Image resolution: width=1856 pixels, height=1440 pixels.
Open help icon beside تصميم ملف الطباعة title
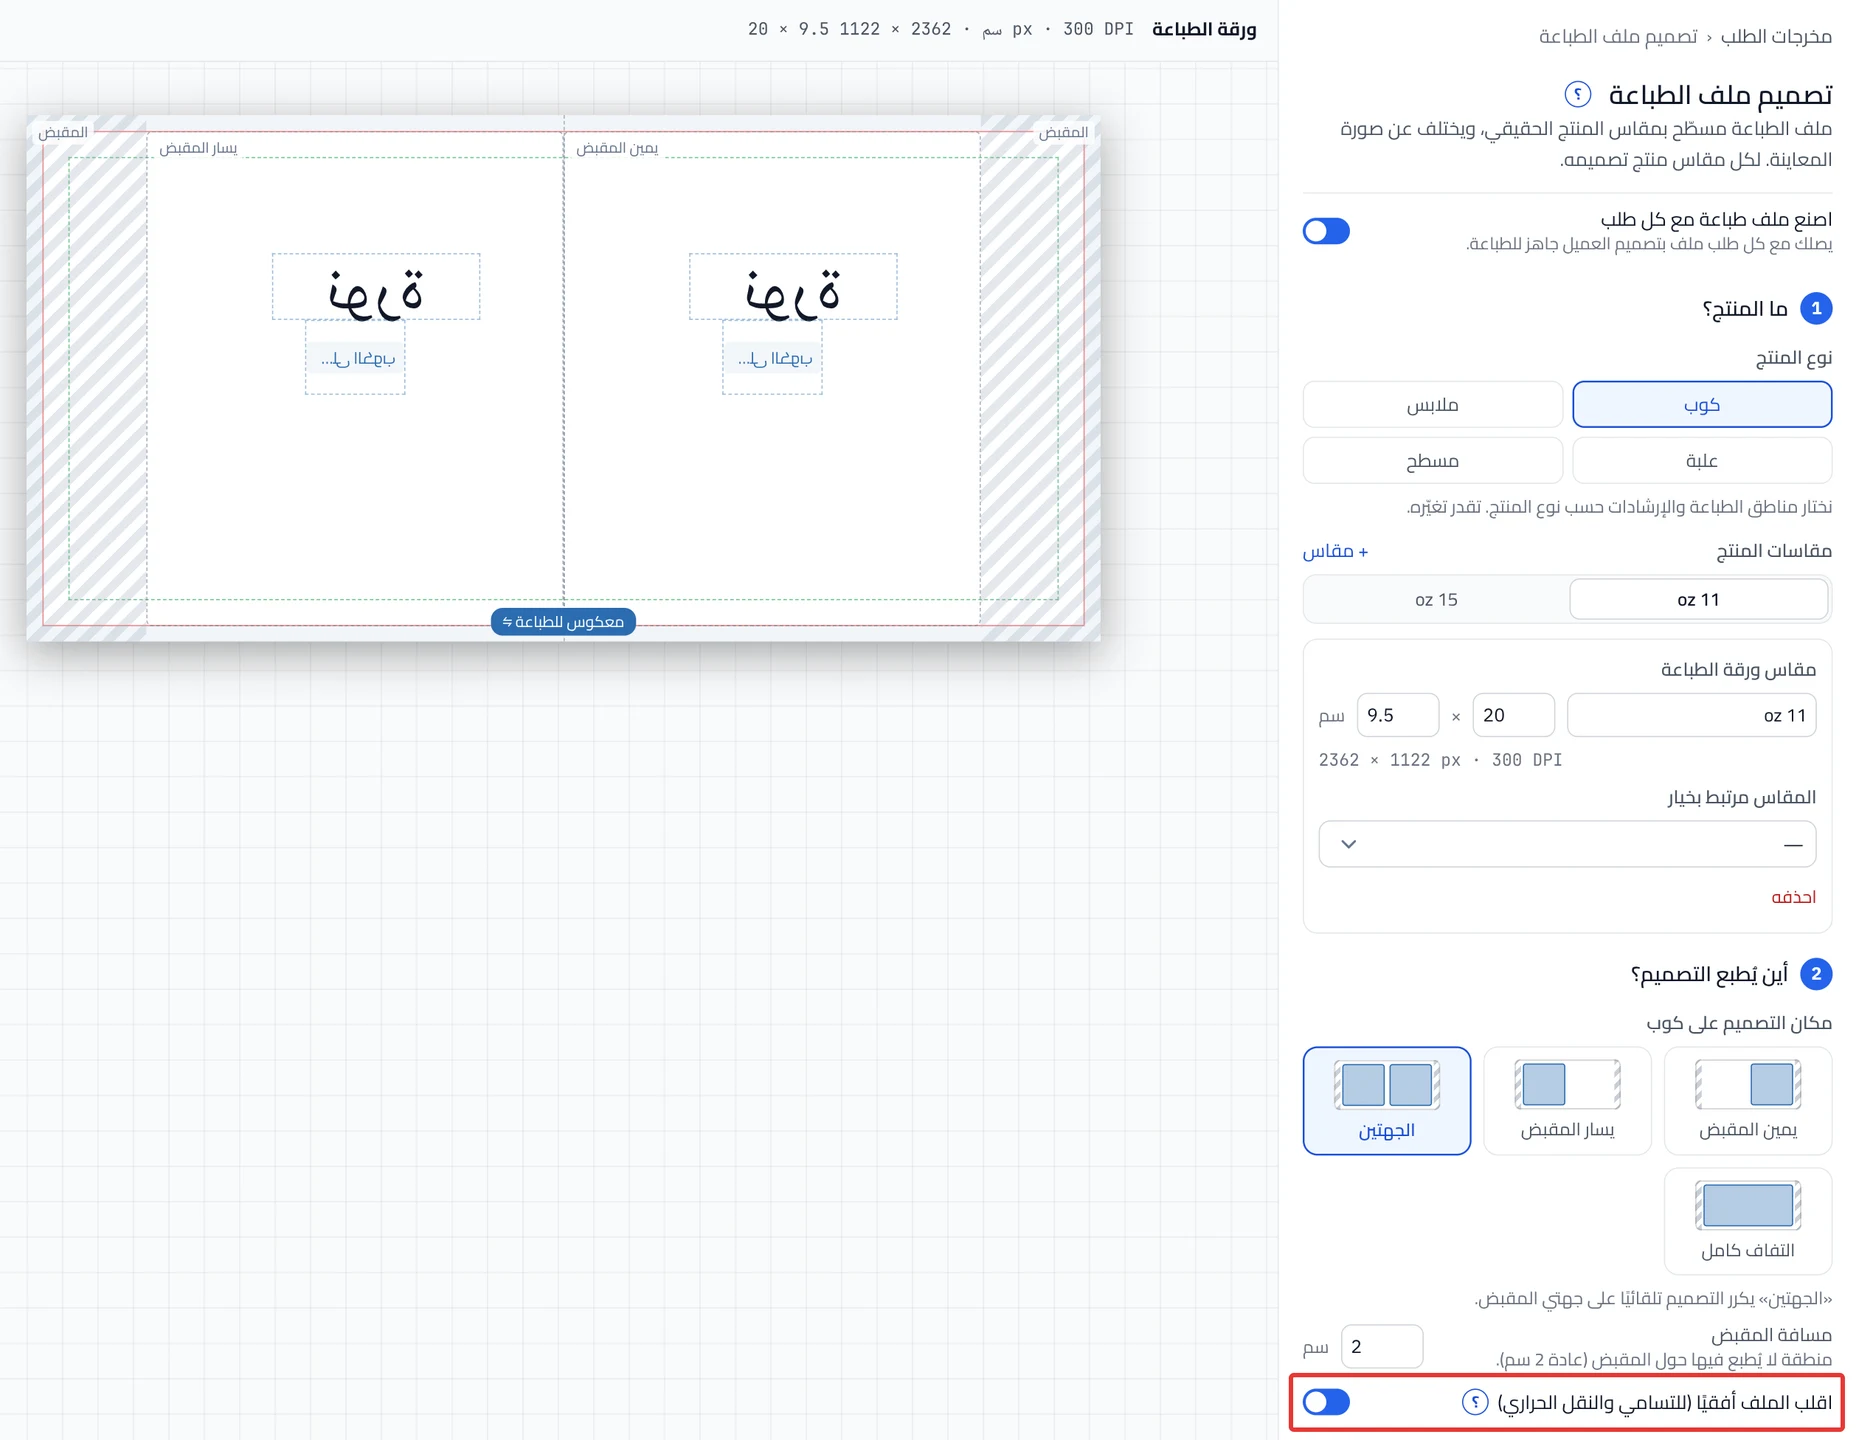pos(1577,95)
